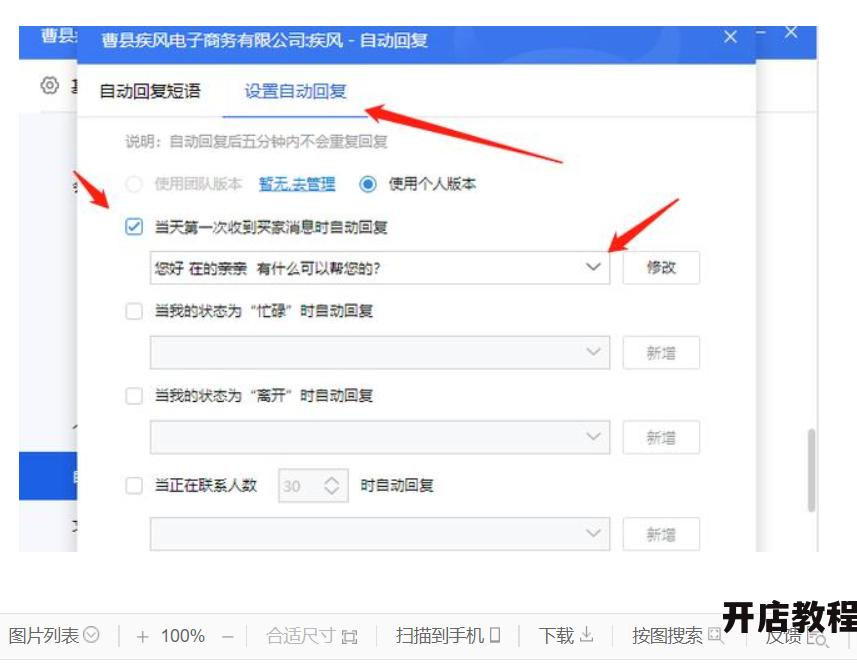
Task: Click the 修改 button
Action: point(661,267)
